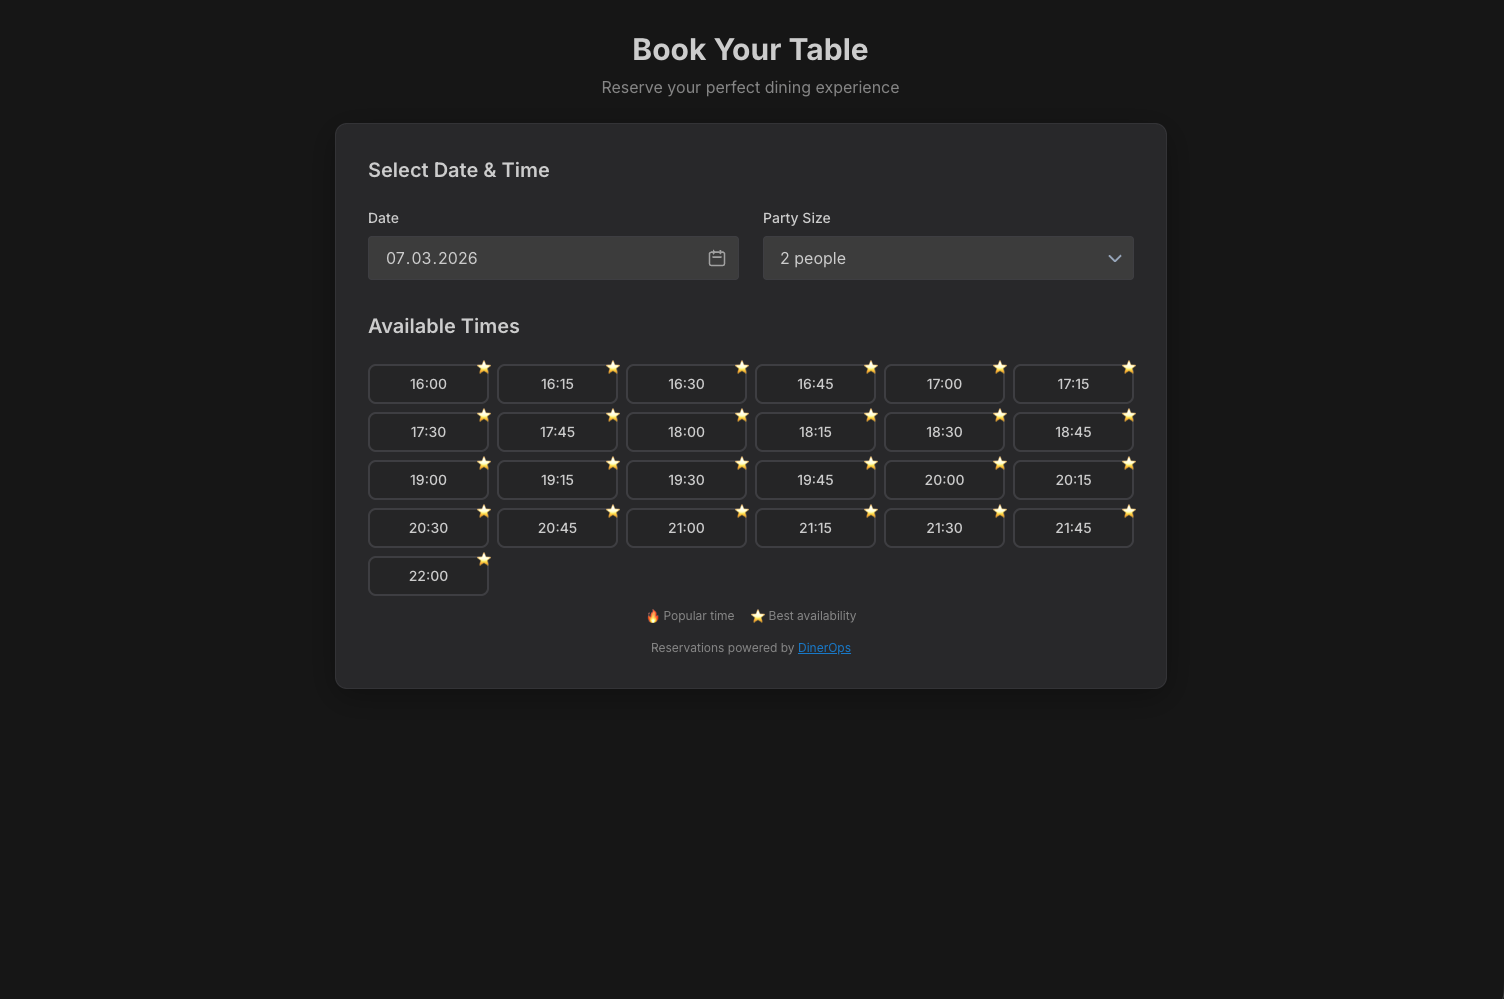Viewport: 1504px width, 999px height.
Task: Click the star badge on the 16:00 slot
Action: pyautogui.click(x=484, y=366)
